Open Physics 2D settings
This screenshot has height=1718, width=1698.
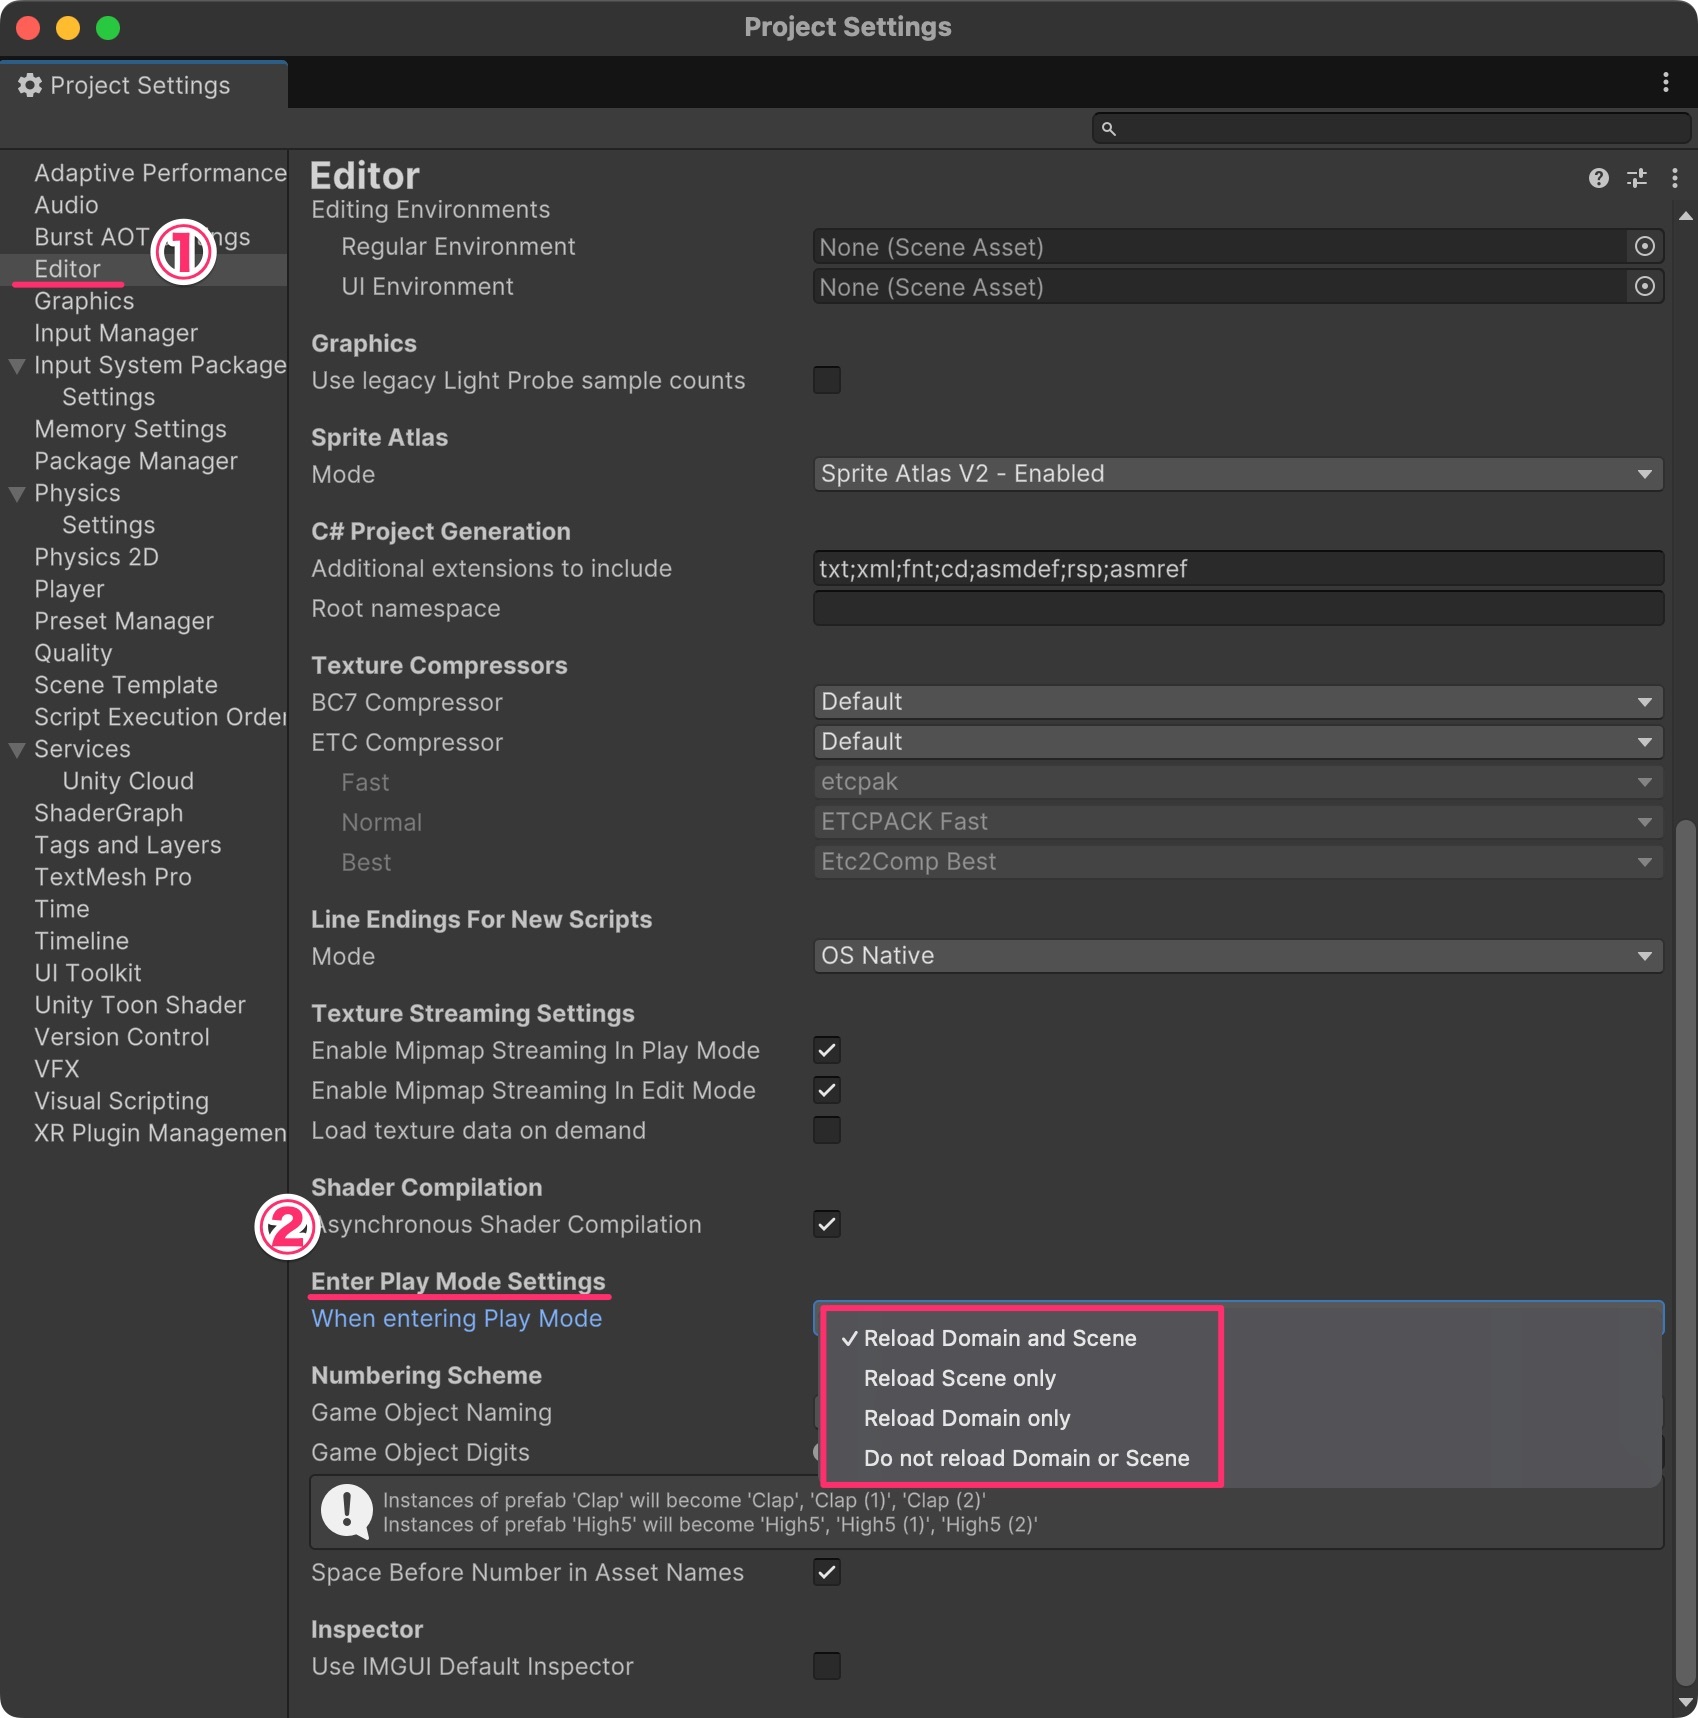tap(96, 557)
